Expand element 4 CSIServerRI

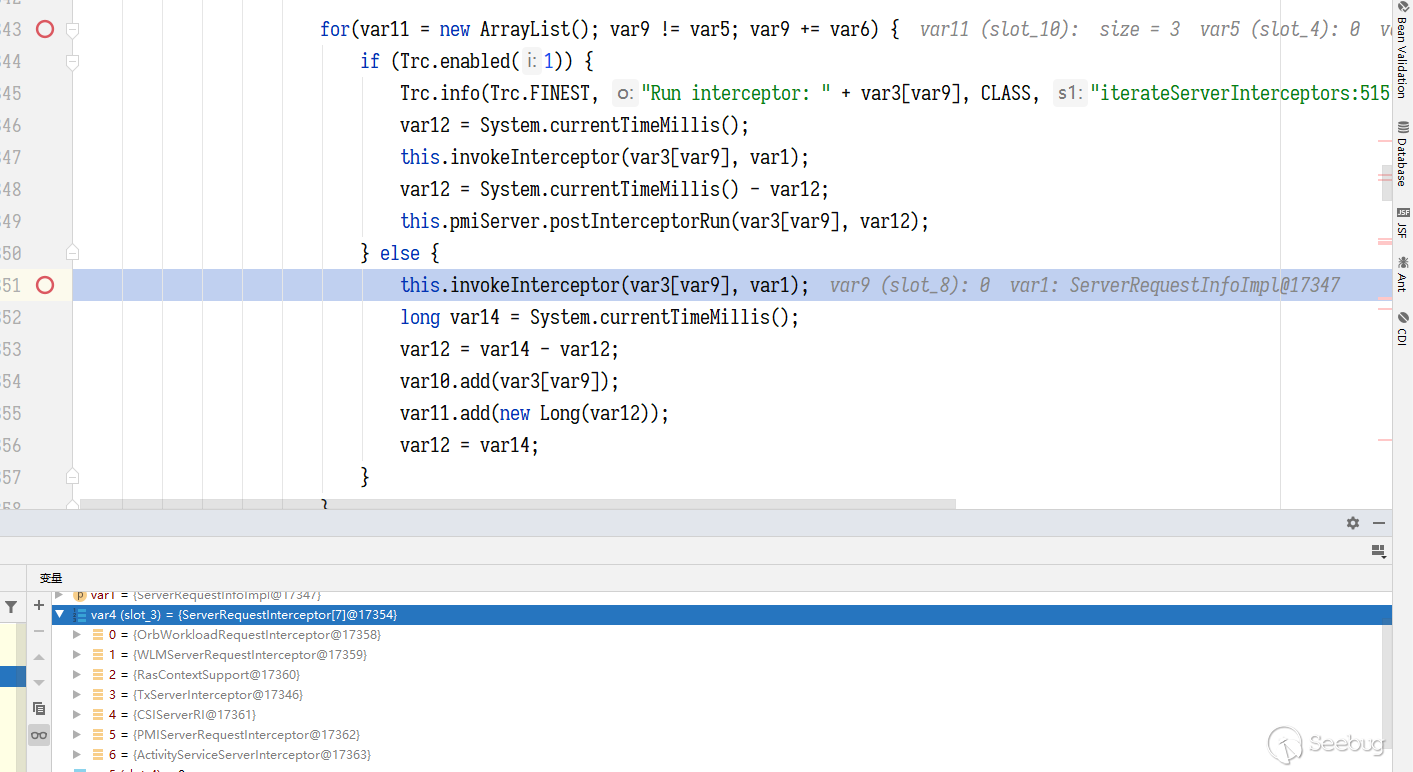77,715
